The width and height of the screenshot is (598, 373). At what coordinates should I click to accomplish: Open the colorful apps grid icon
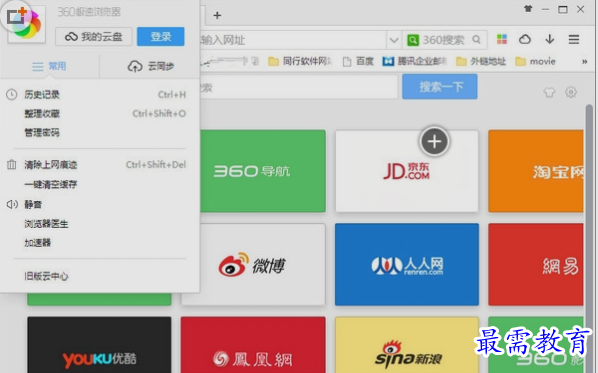(x=502, y=39)
